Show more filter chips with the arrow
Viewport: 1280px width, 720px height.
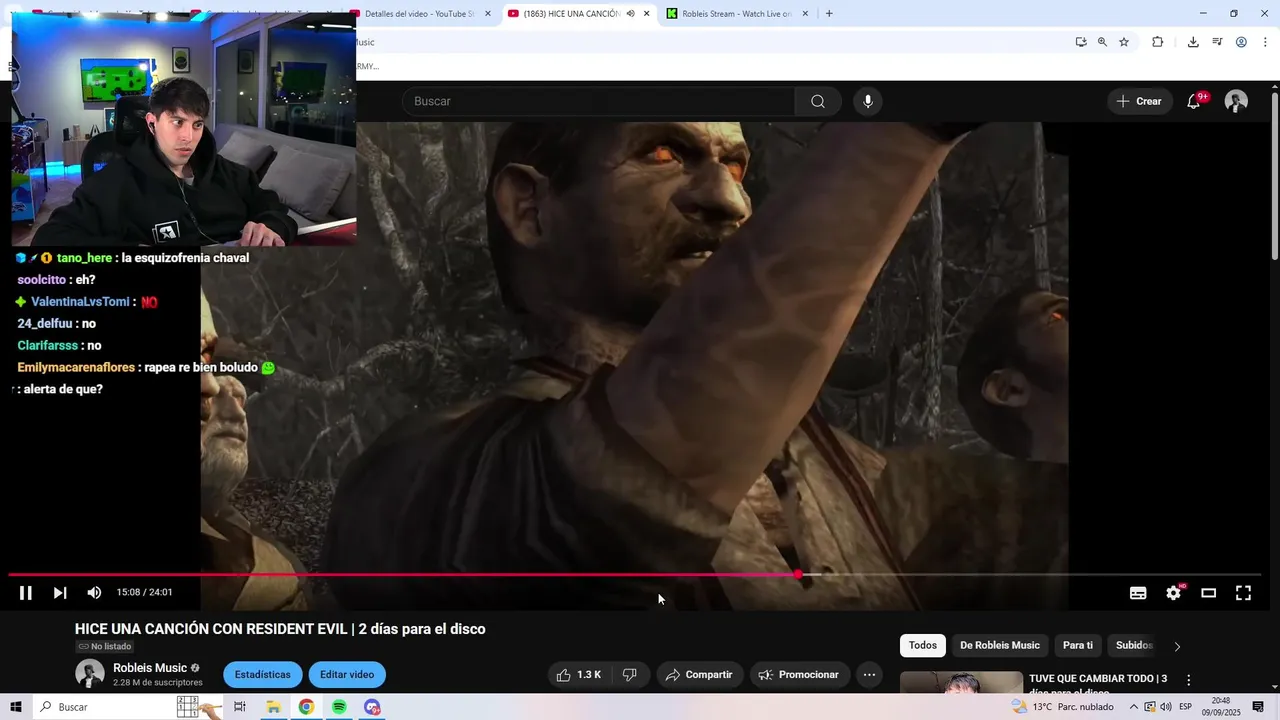point(1177,646)
